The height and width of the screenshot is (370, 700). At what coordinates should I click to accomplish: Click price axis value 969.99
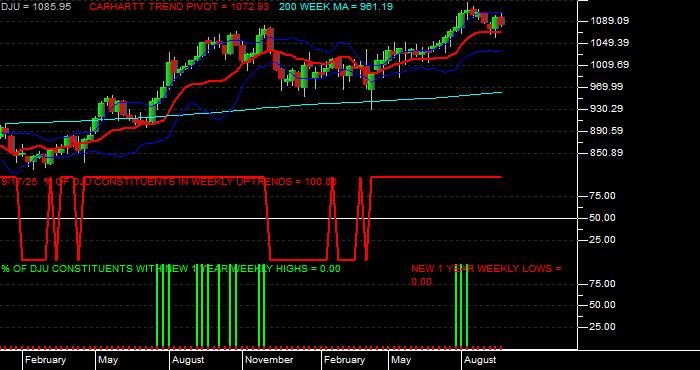tap(606, 87)
